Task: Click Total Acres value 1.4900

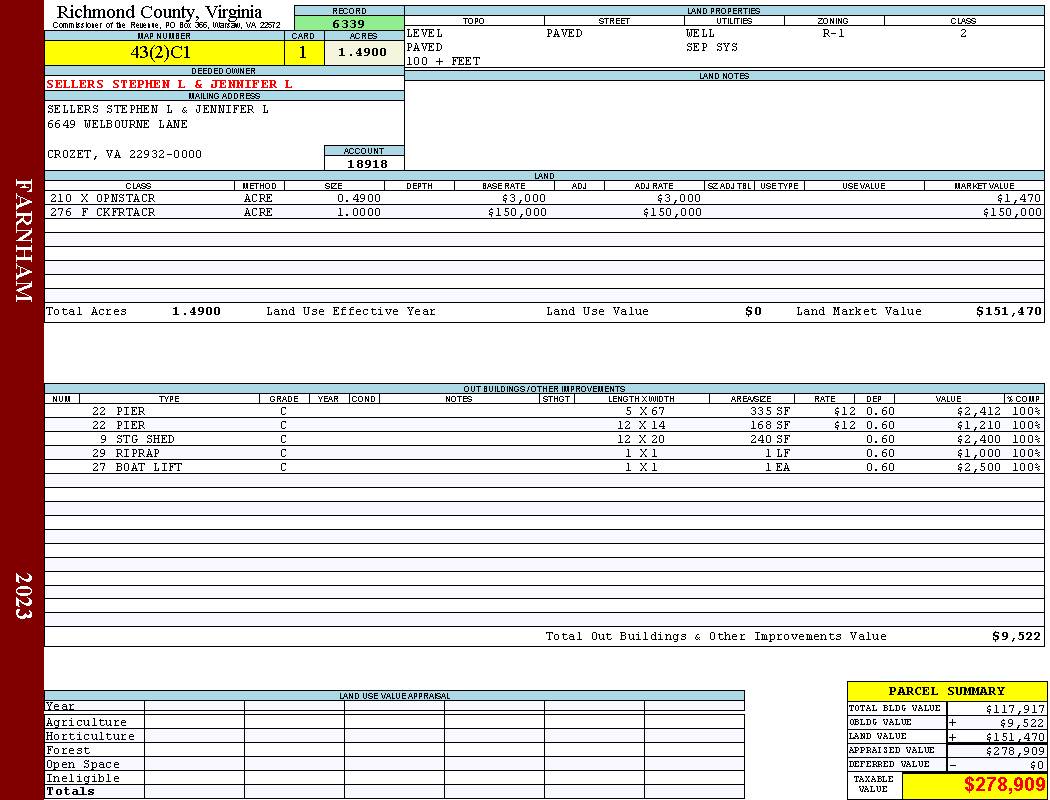Action: point(196,311)
